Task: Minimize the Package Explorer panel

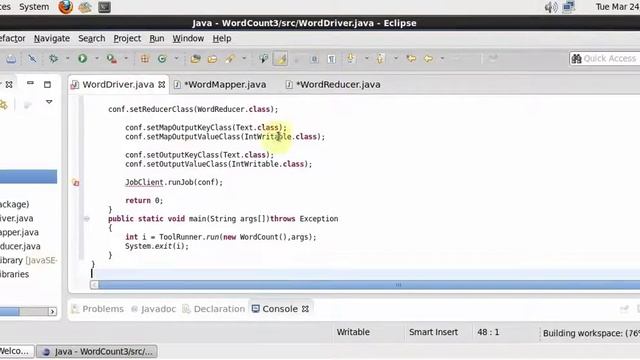Action: tap(30, 83)
